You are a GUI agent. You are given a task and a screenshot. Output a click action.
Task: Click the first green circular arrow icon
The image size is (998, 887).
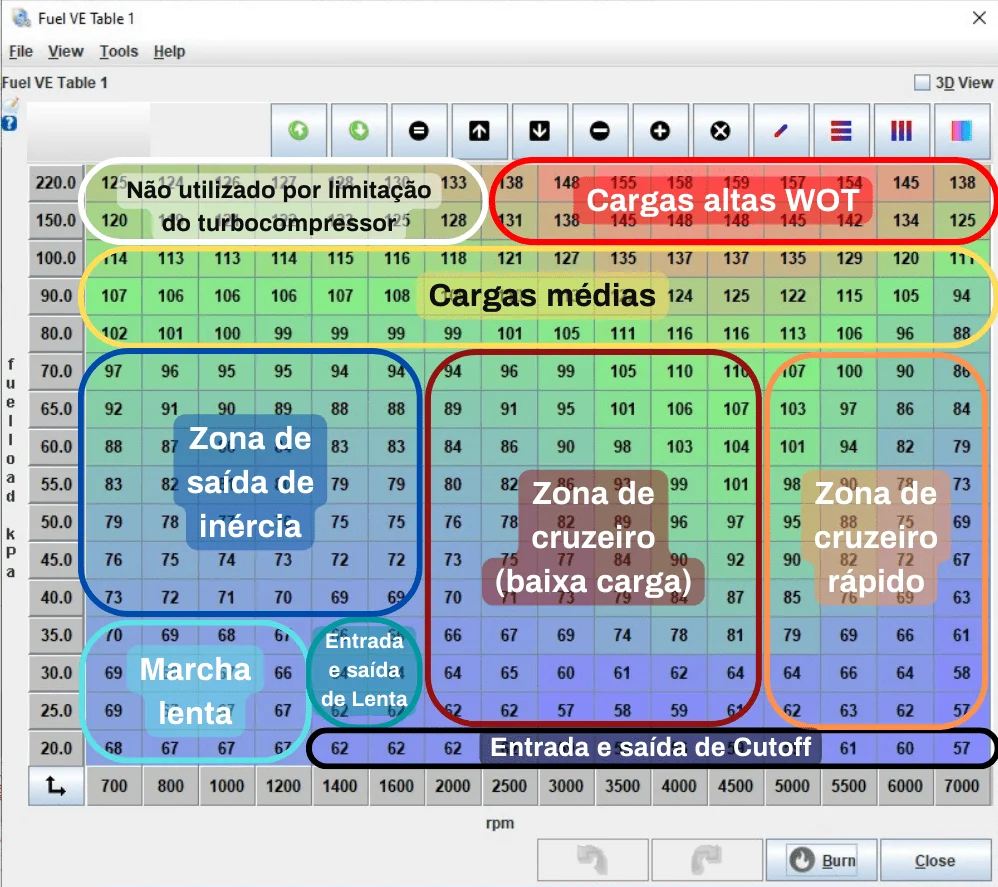(298, 131)
